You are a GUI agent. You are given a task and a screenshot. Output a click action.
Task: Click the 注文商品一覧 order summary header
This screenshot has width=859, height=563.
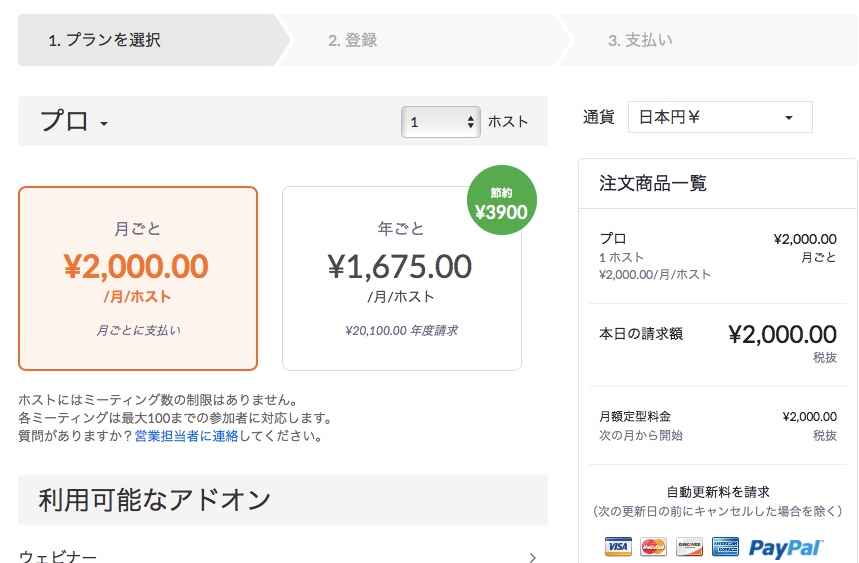[x=653, y=183]
